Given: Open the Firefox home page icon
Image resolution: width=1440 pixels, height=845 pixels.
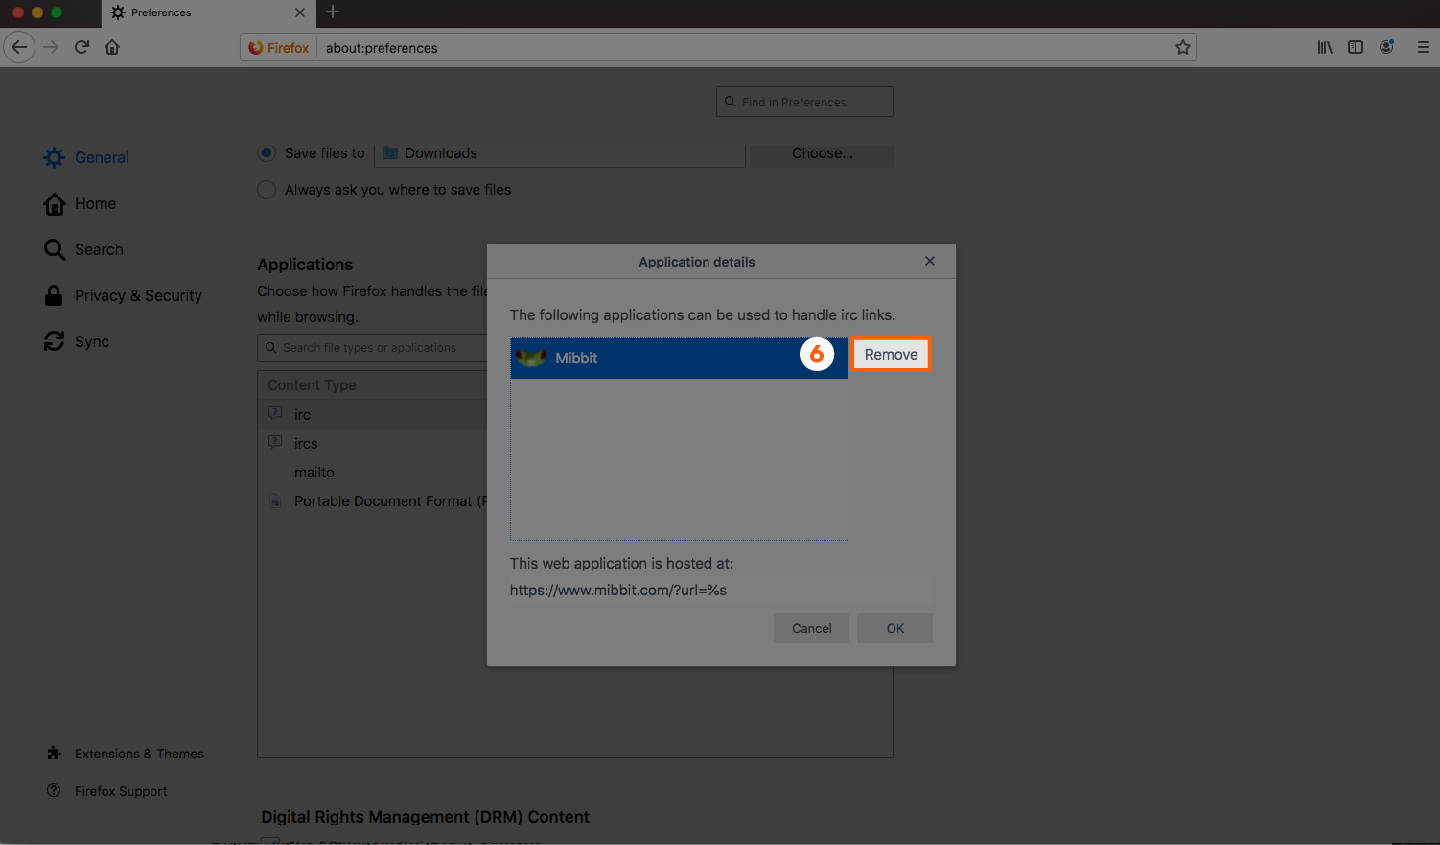Looking at the screenshot, I should point(112,47).
